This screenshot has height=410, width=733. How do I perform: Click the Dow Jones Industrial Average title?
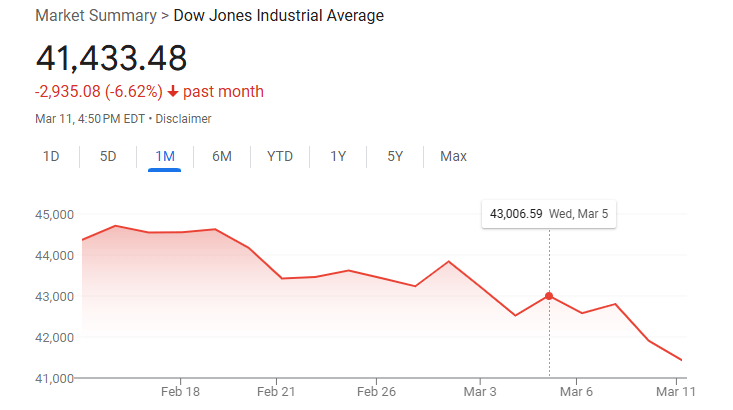coord(279,16)
